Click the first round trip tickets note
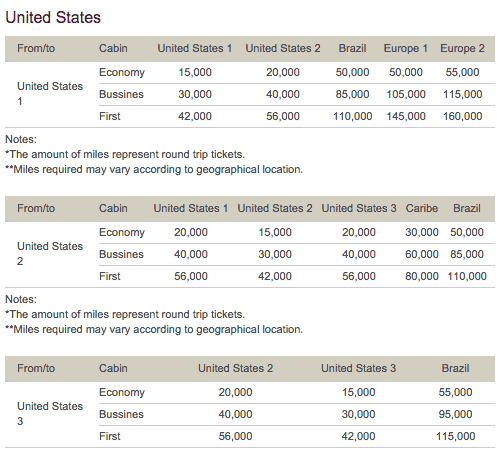Screen dimensions: 500x451 (x=125, y=154)
